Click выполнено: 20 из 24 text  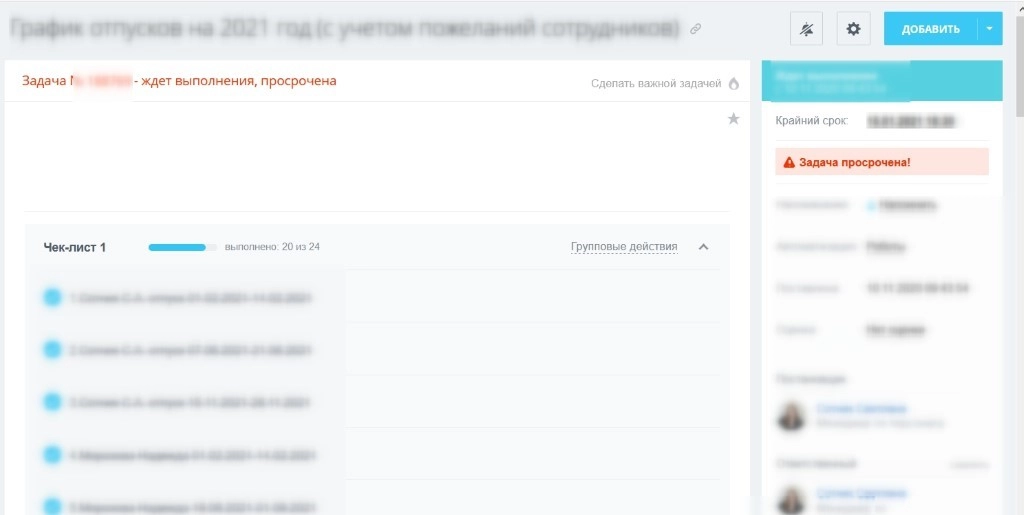[x=272, y=247]
